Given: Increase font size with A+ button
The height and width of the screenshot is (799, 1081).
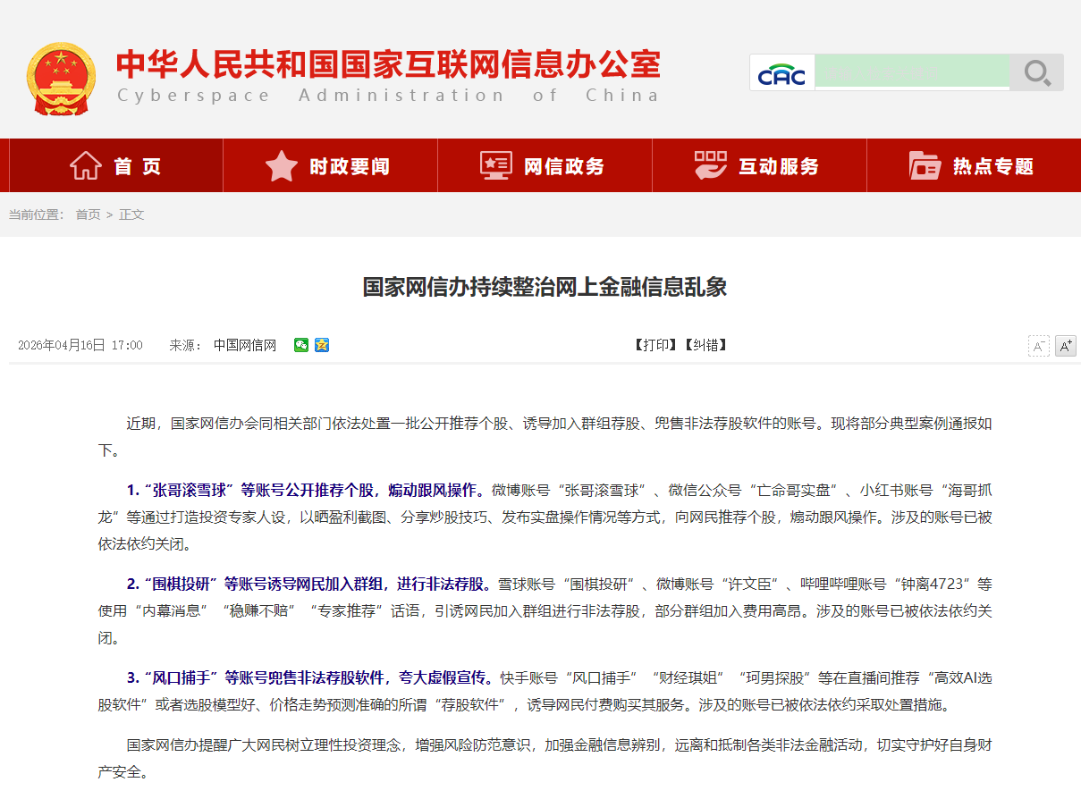Looking at the screenshot, I should point(1065,346).
